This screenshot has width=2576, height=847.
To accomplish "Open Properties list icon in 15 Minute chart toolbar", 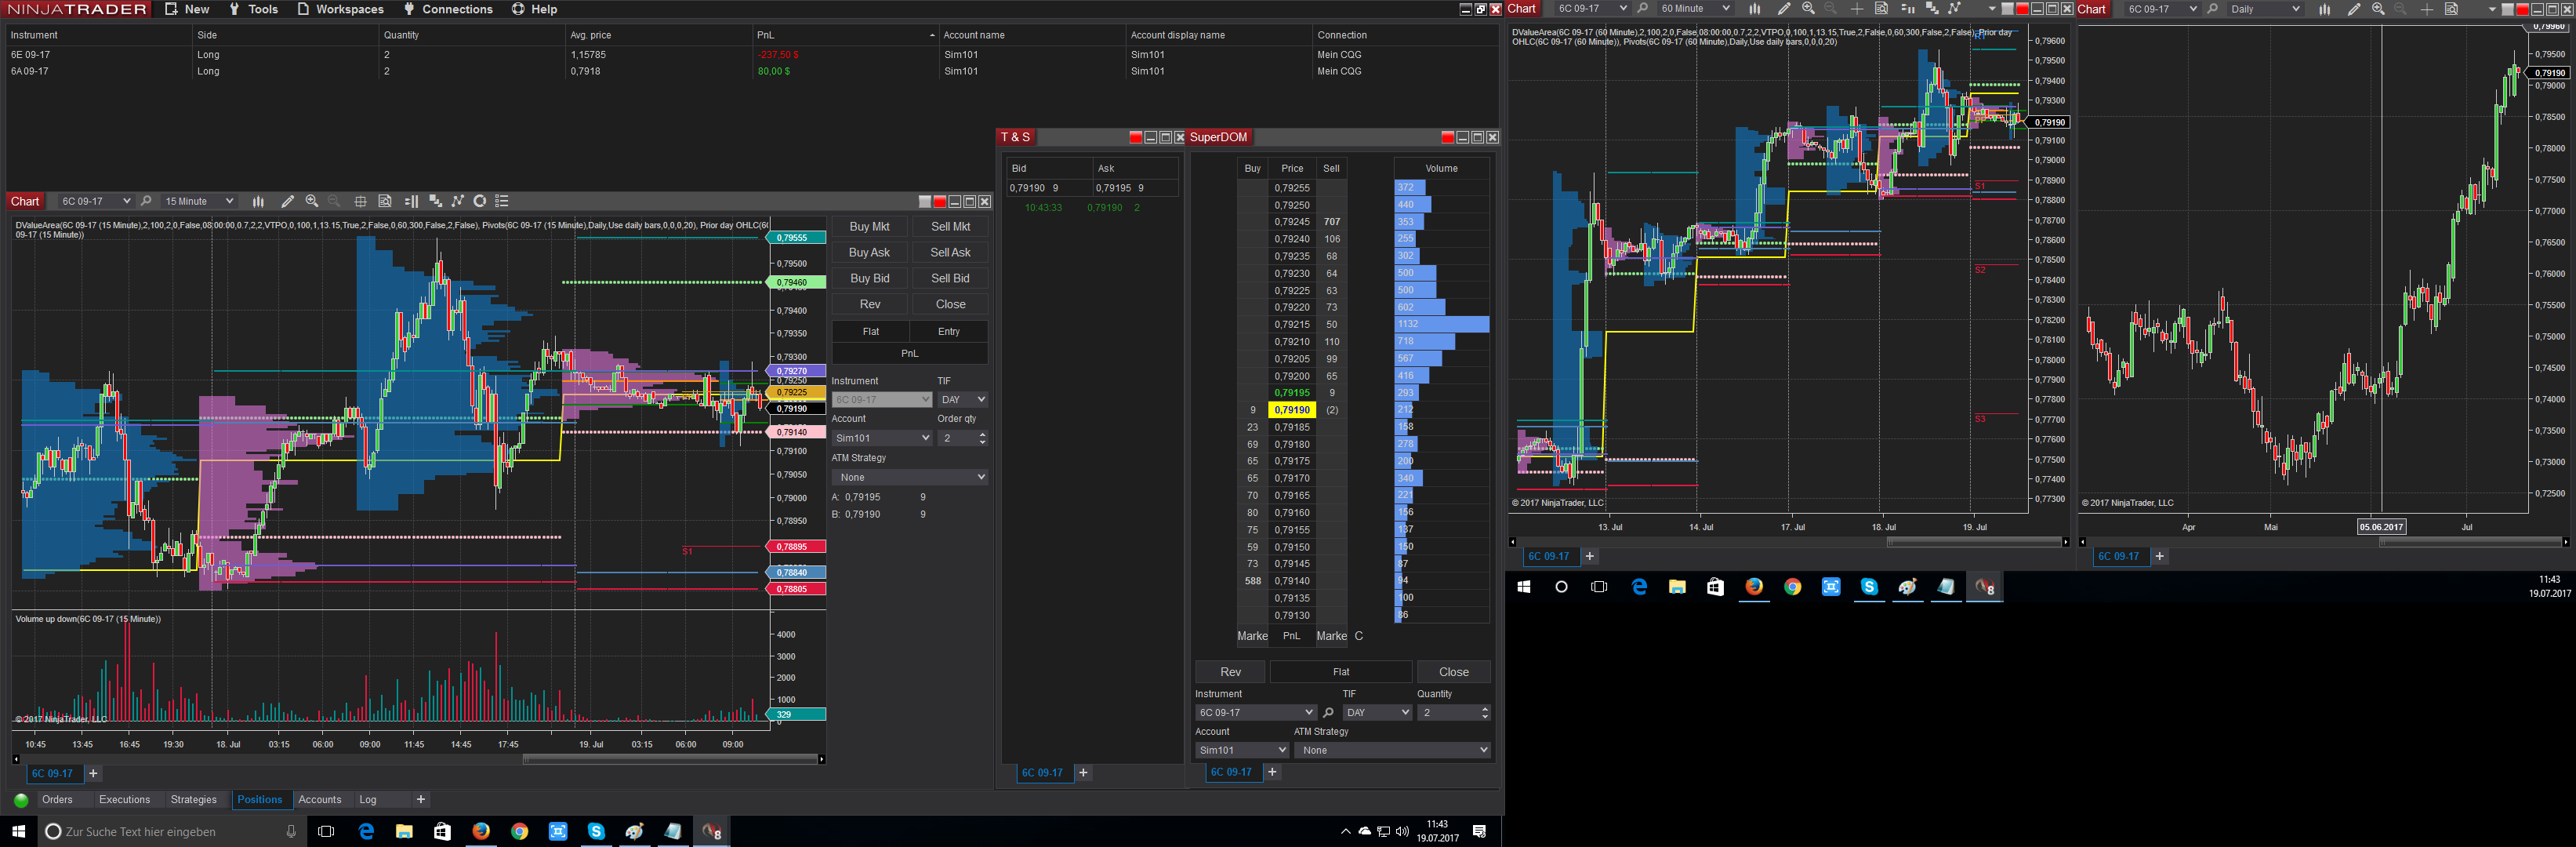I will click(x=502, y=201).
